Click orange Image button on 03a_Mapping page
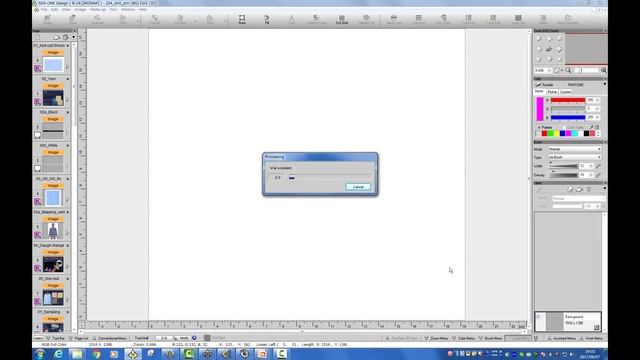 [53, 219]
